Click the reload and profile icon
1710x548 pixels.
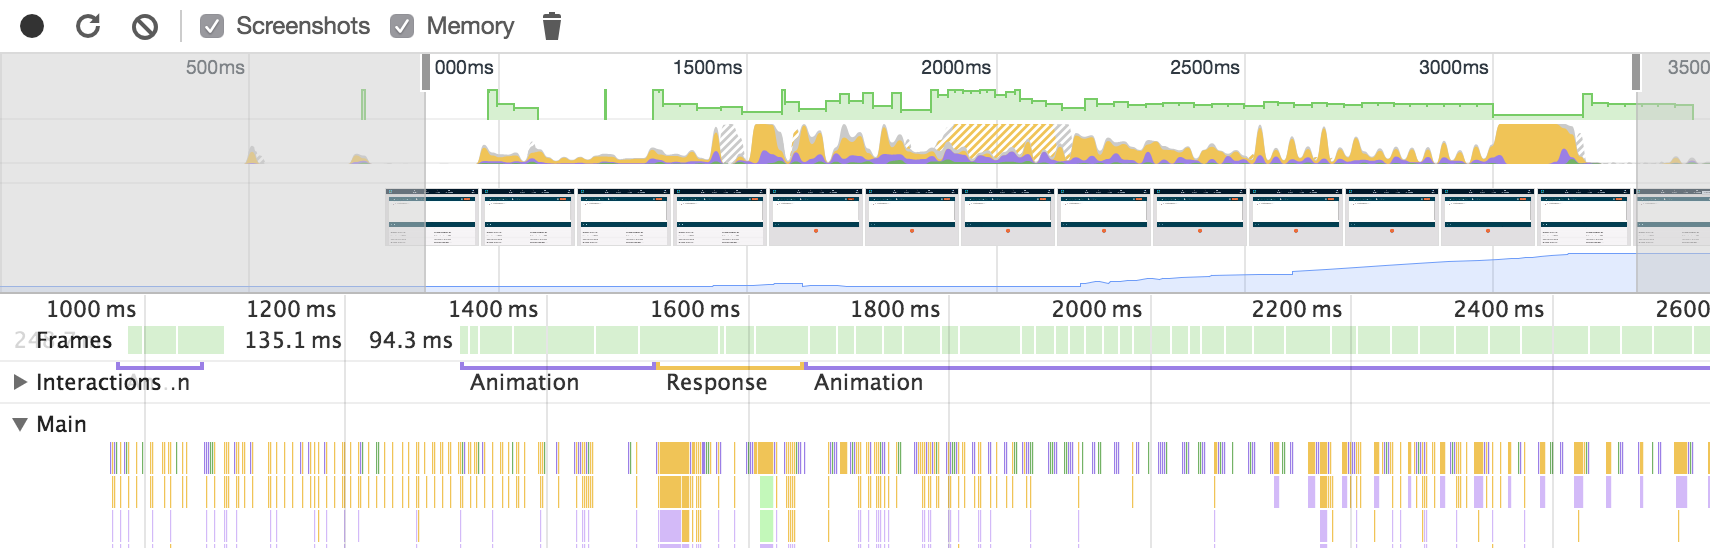coord(88,26)
